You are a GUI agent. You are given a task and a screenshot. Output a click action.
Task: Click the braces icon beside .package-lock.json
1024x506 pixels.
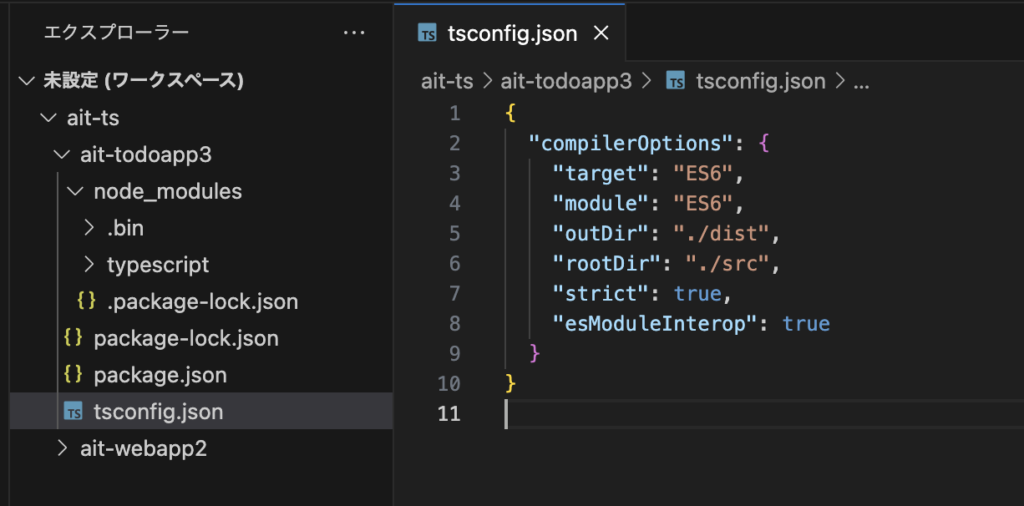click(x=86, y=302)
